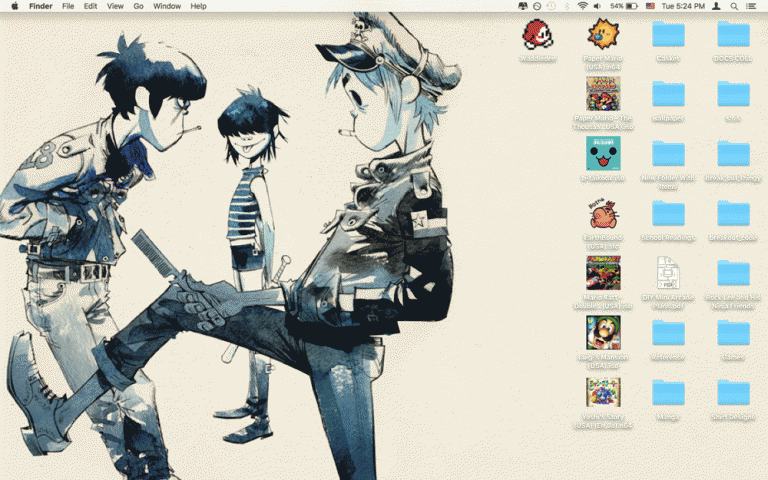
Task: Select the Reference folder
Action: point(668,333)
